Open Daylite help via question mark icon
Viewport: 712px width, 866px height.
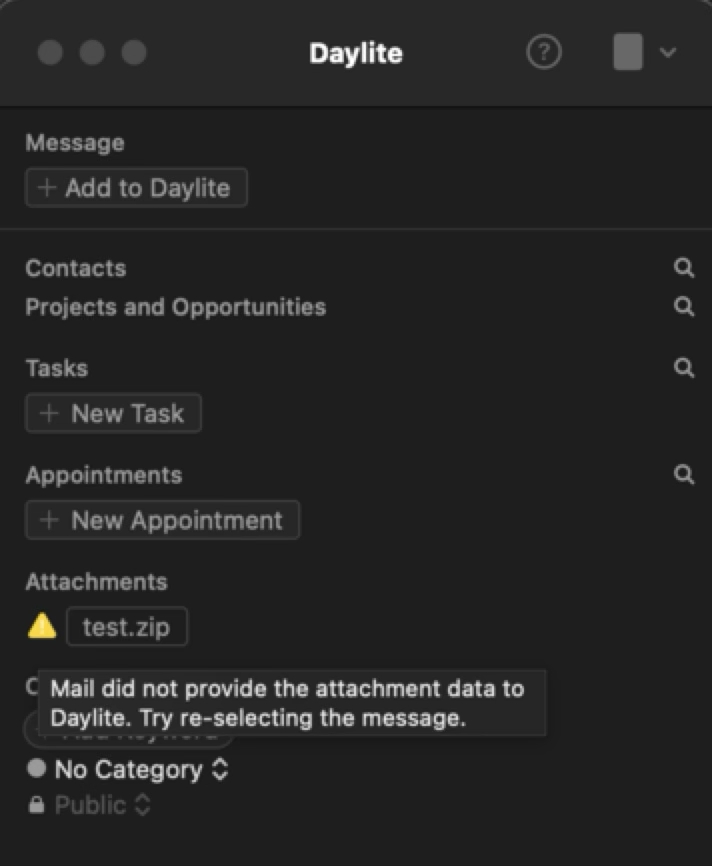coord(543,52)
